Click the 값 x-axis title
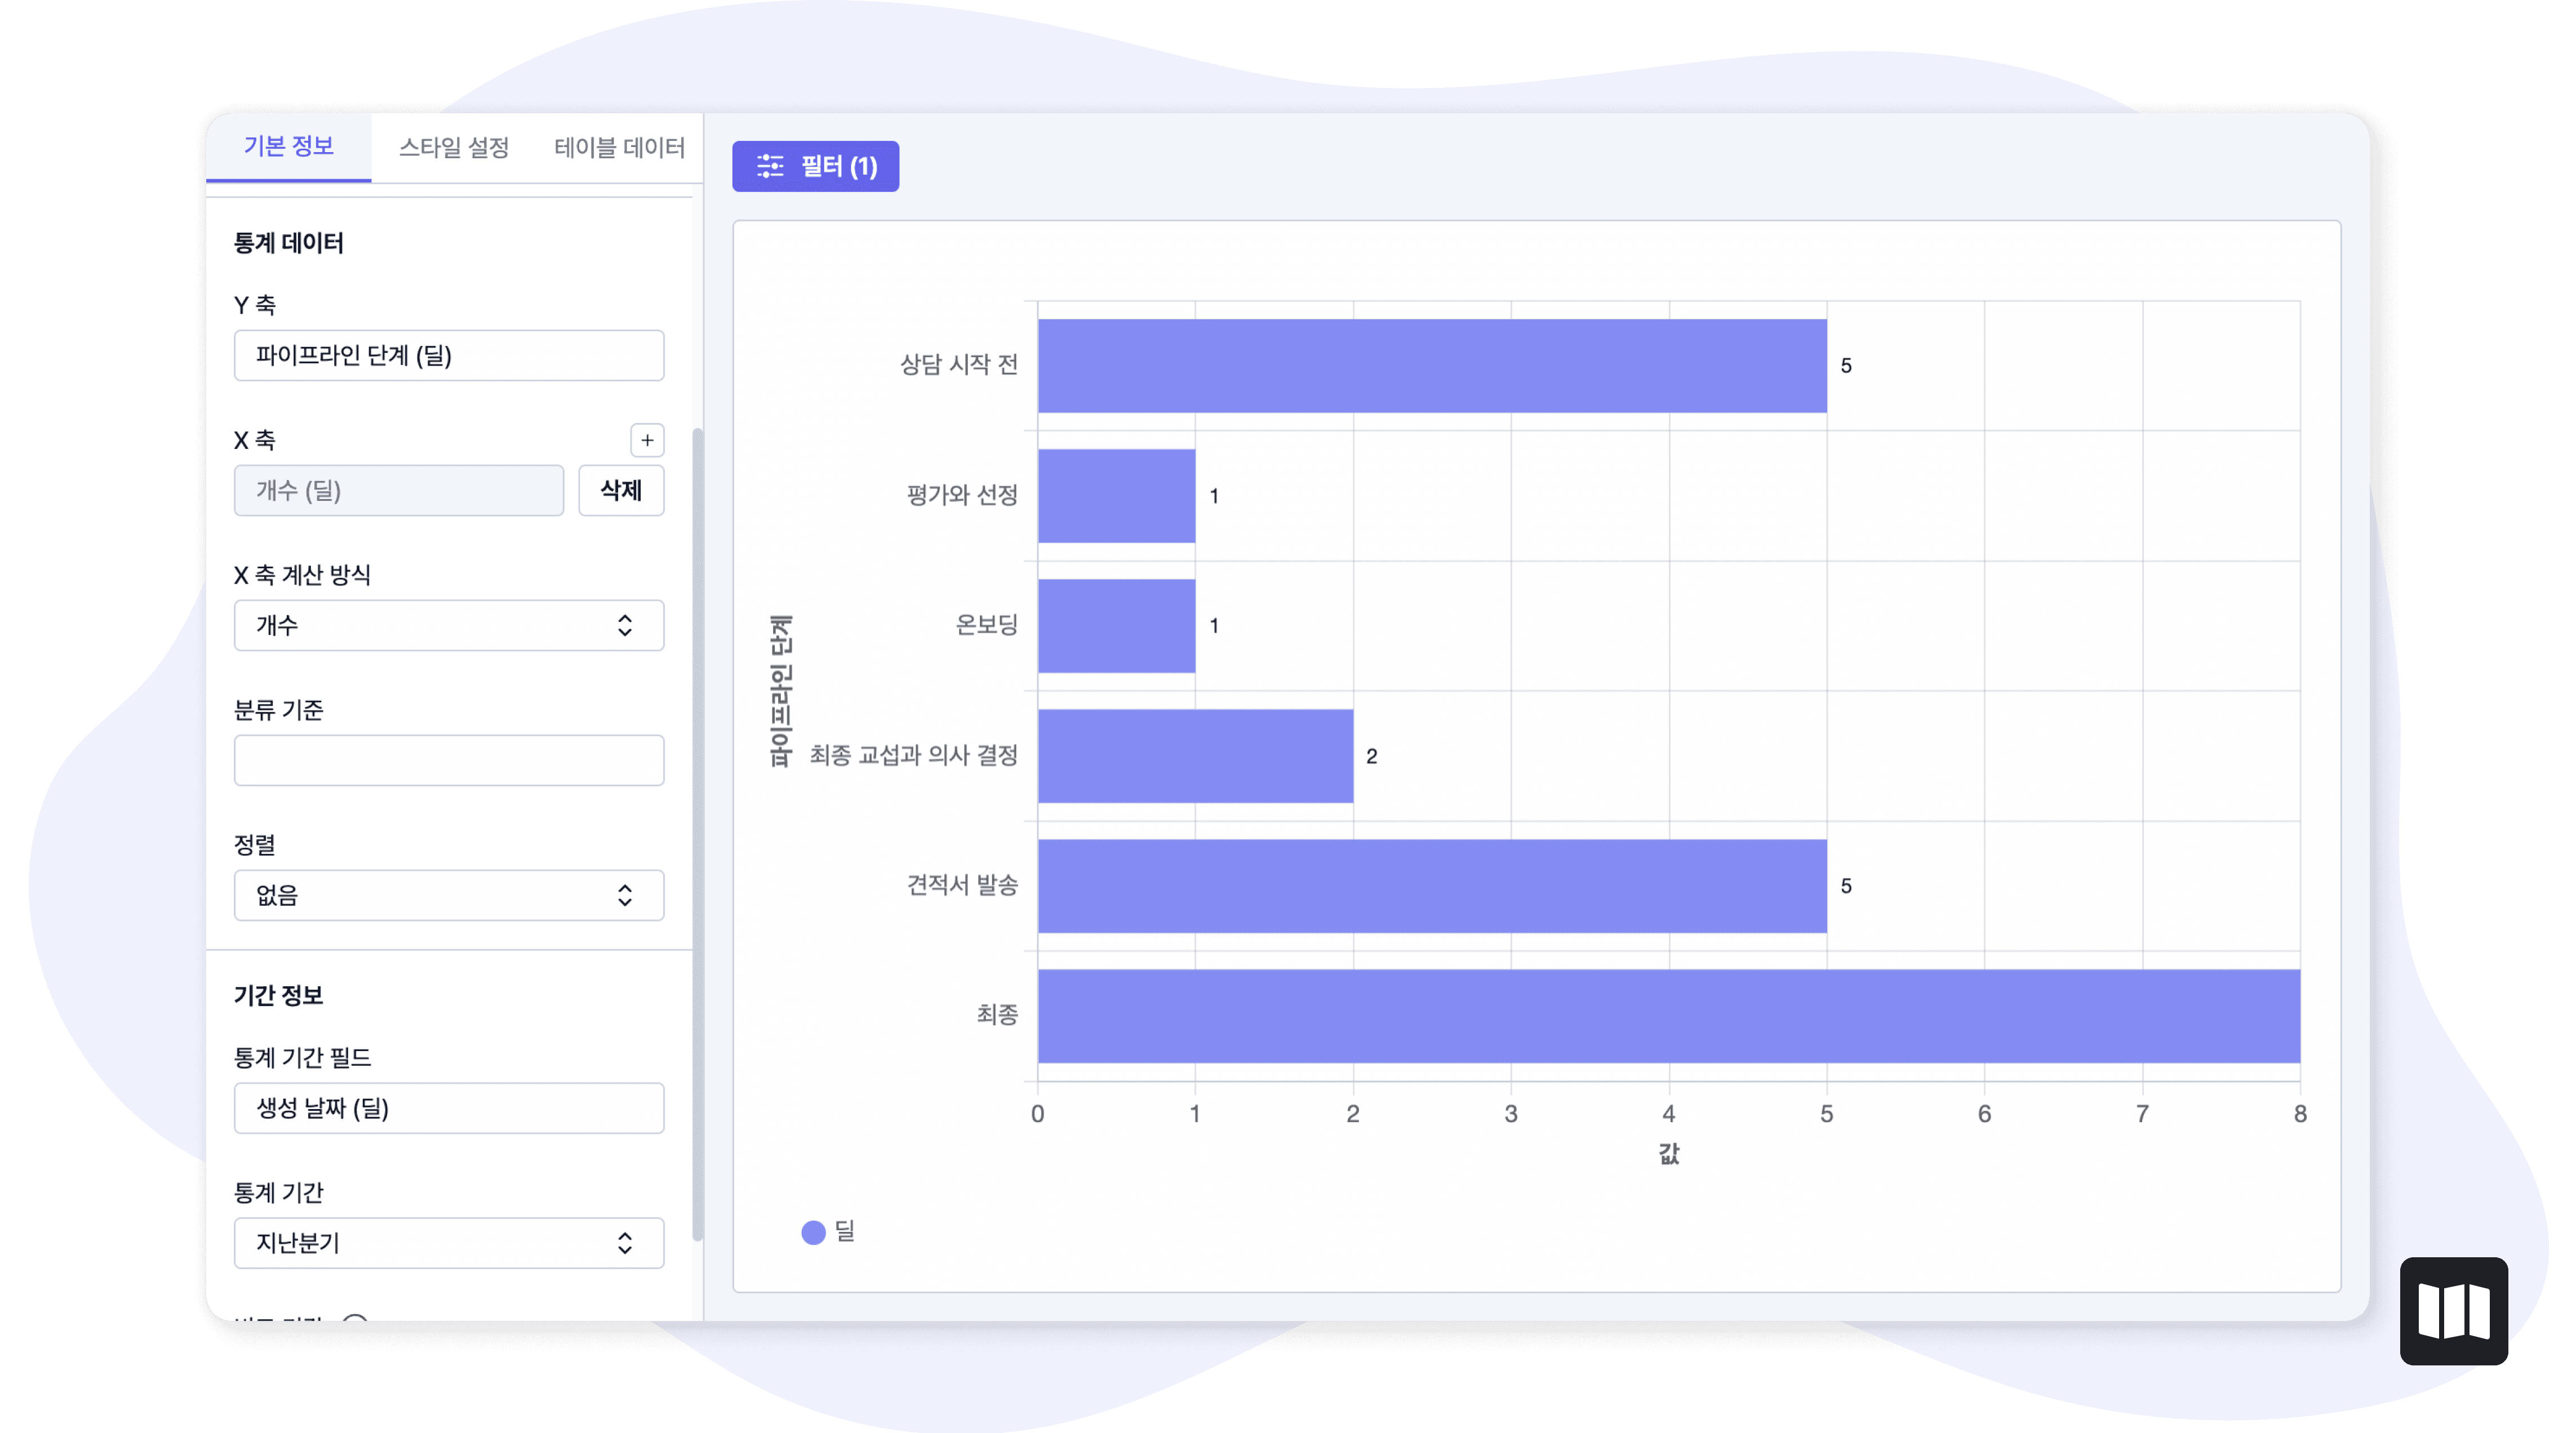 coord(1668,1154)
